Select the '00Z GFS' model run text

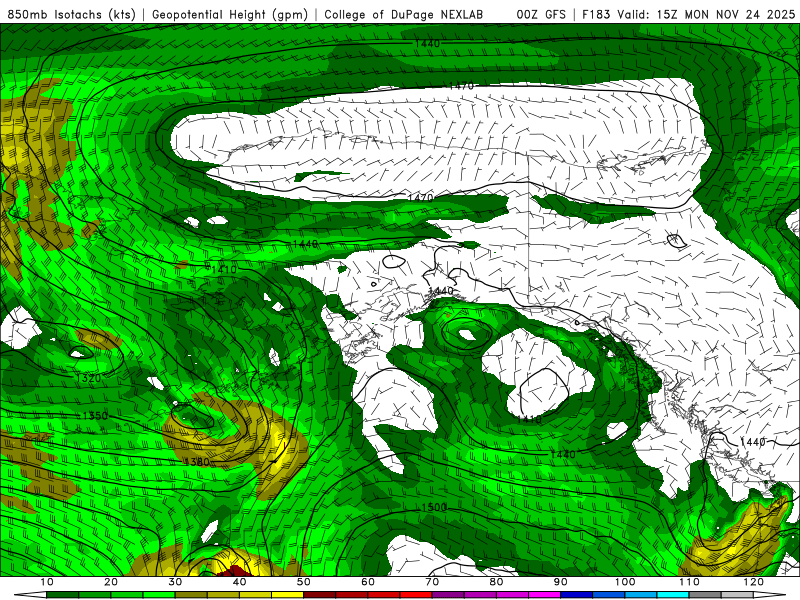(541, 14)
